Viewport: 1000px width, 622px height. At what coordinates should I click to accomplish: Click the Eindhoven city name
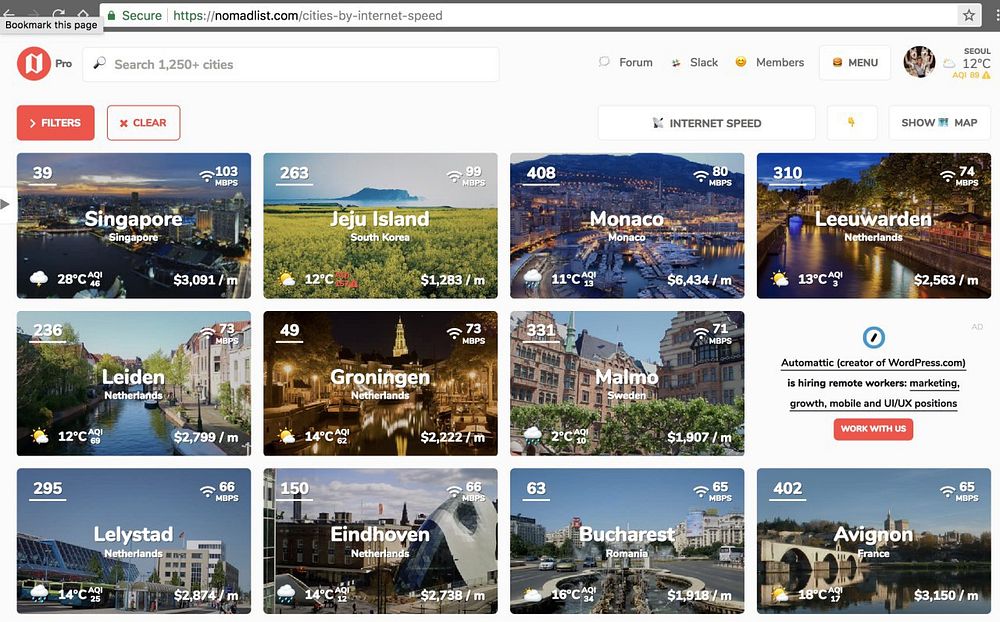[x=380, y=534]
